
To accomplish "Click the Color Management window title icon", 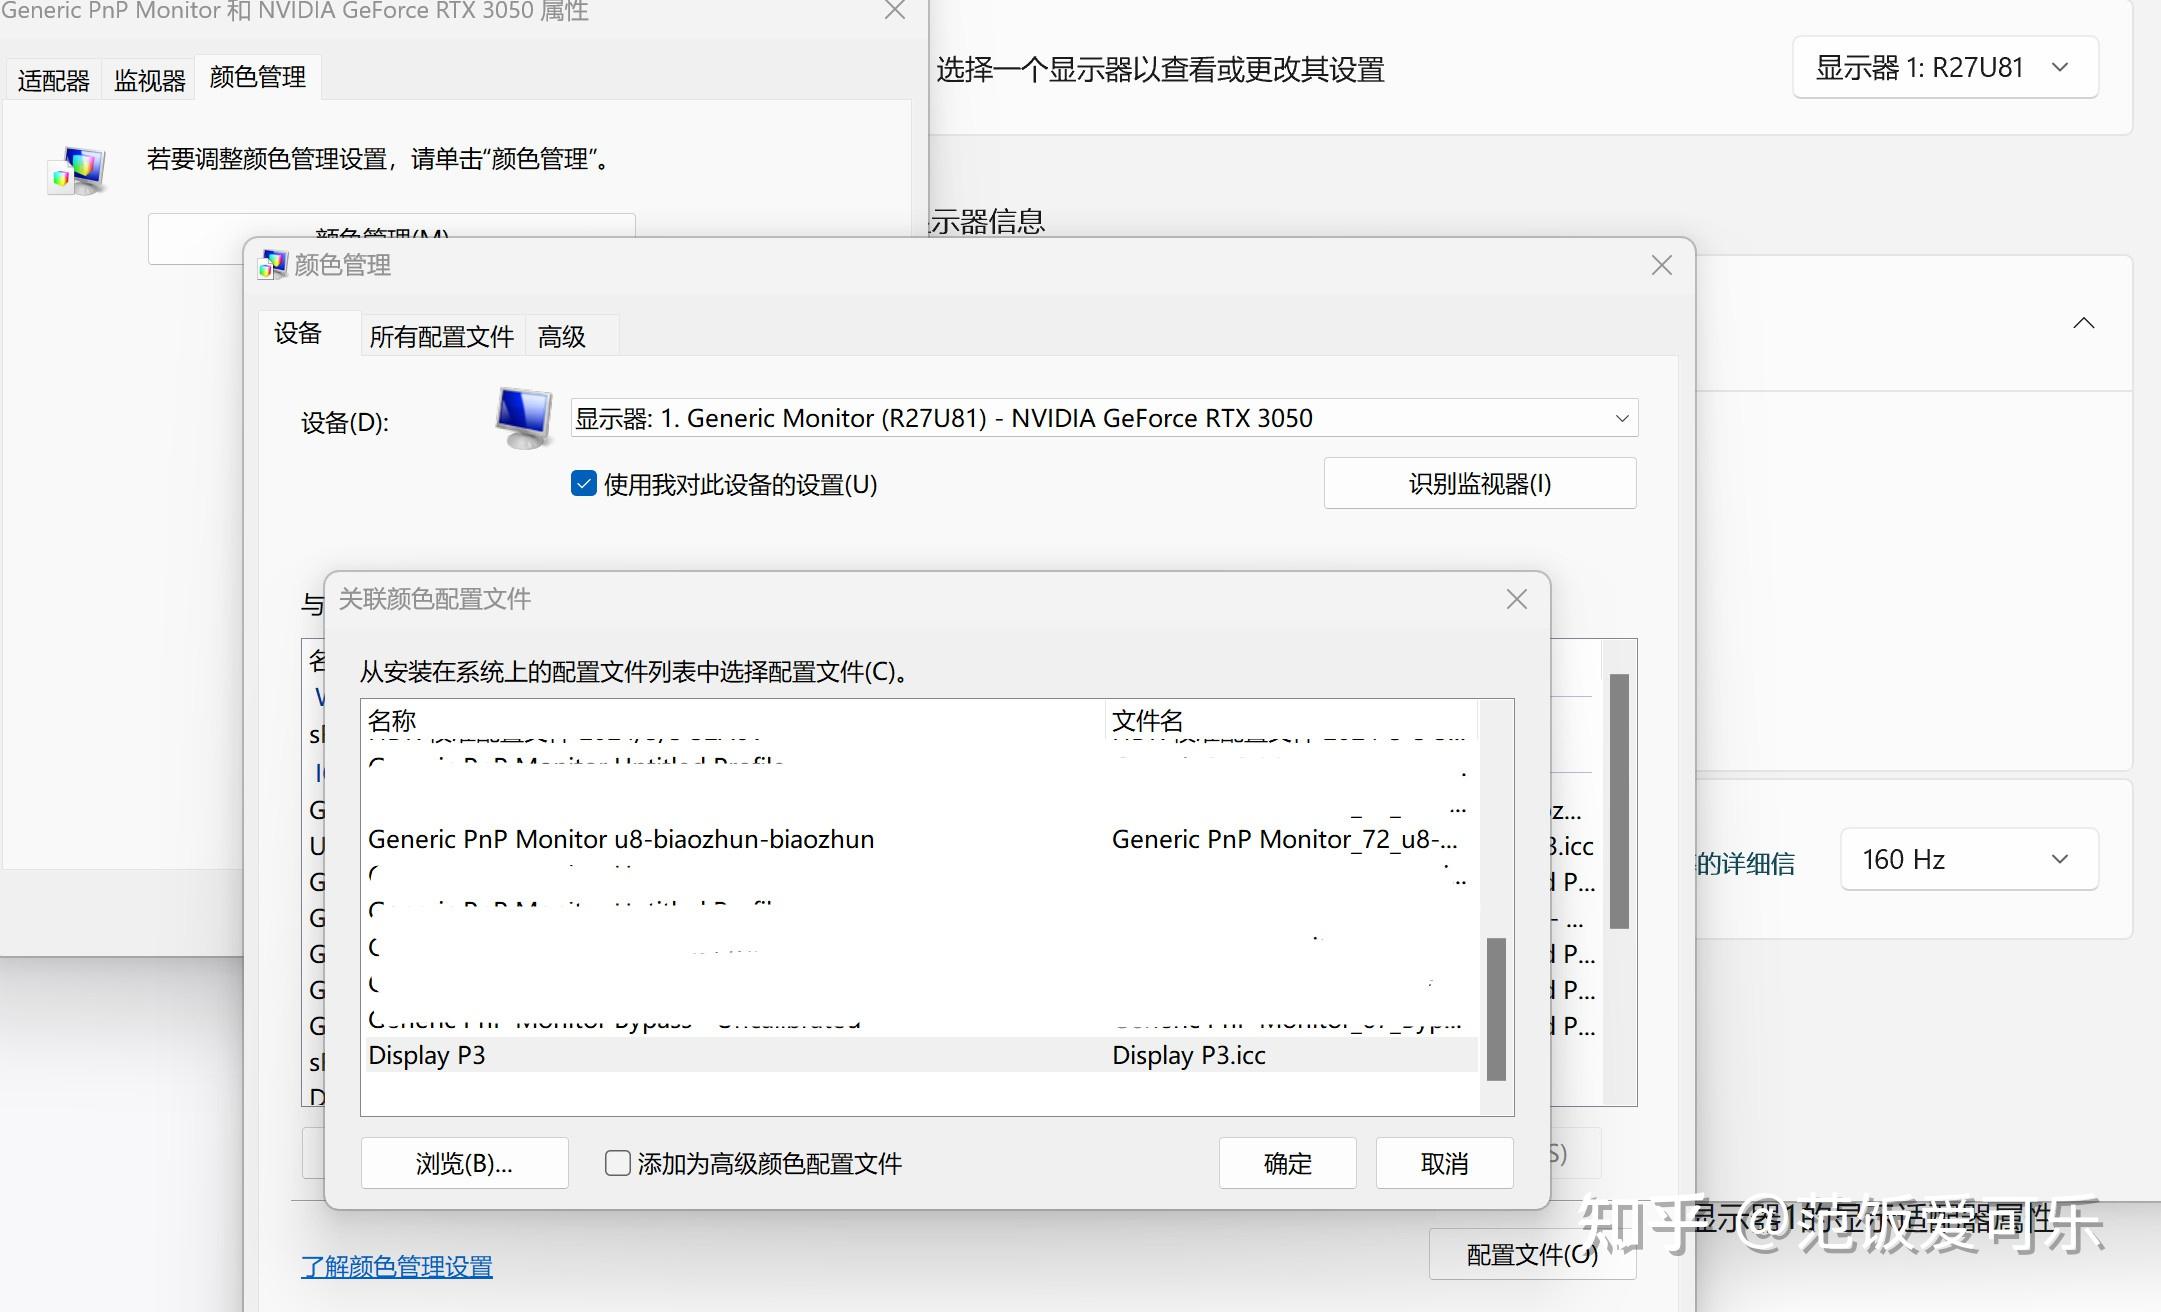I will point(272,265).
